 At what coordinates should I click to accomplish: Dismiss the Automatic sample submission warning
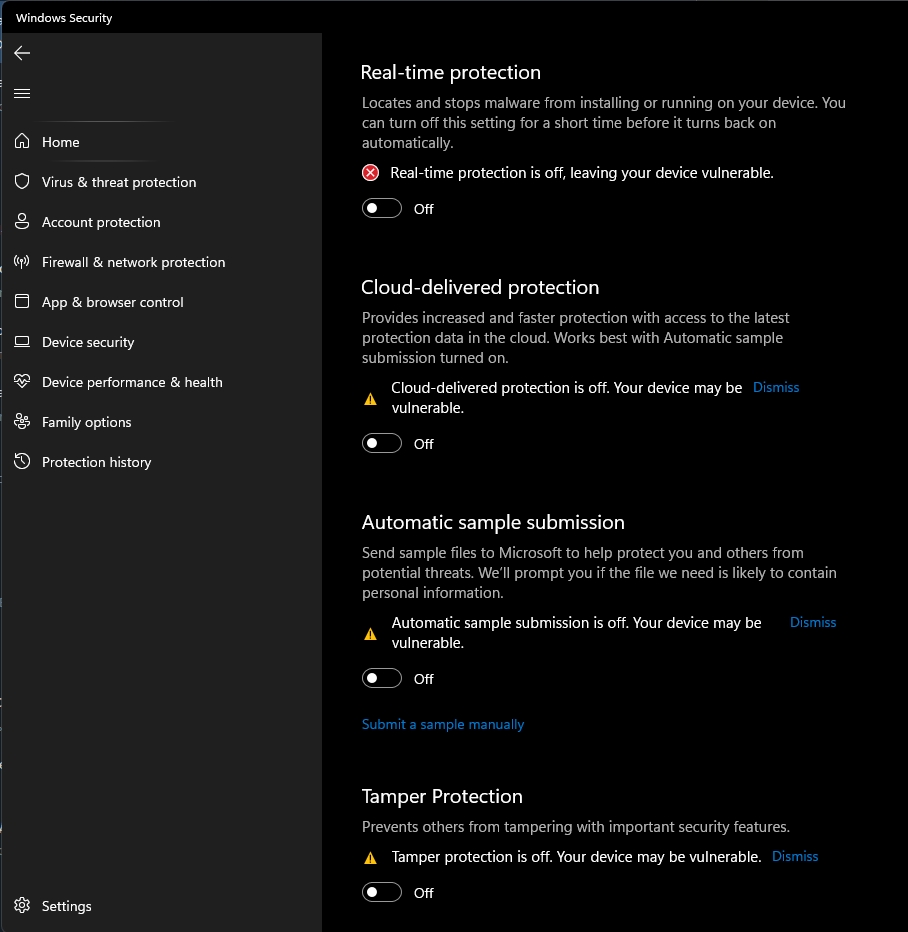pyautogui.click(x=813, y=622)
